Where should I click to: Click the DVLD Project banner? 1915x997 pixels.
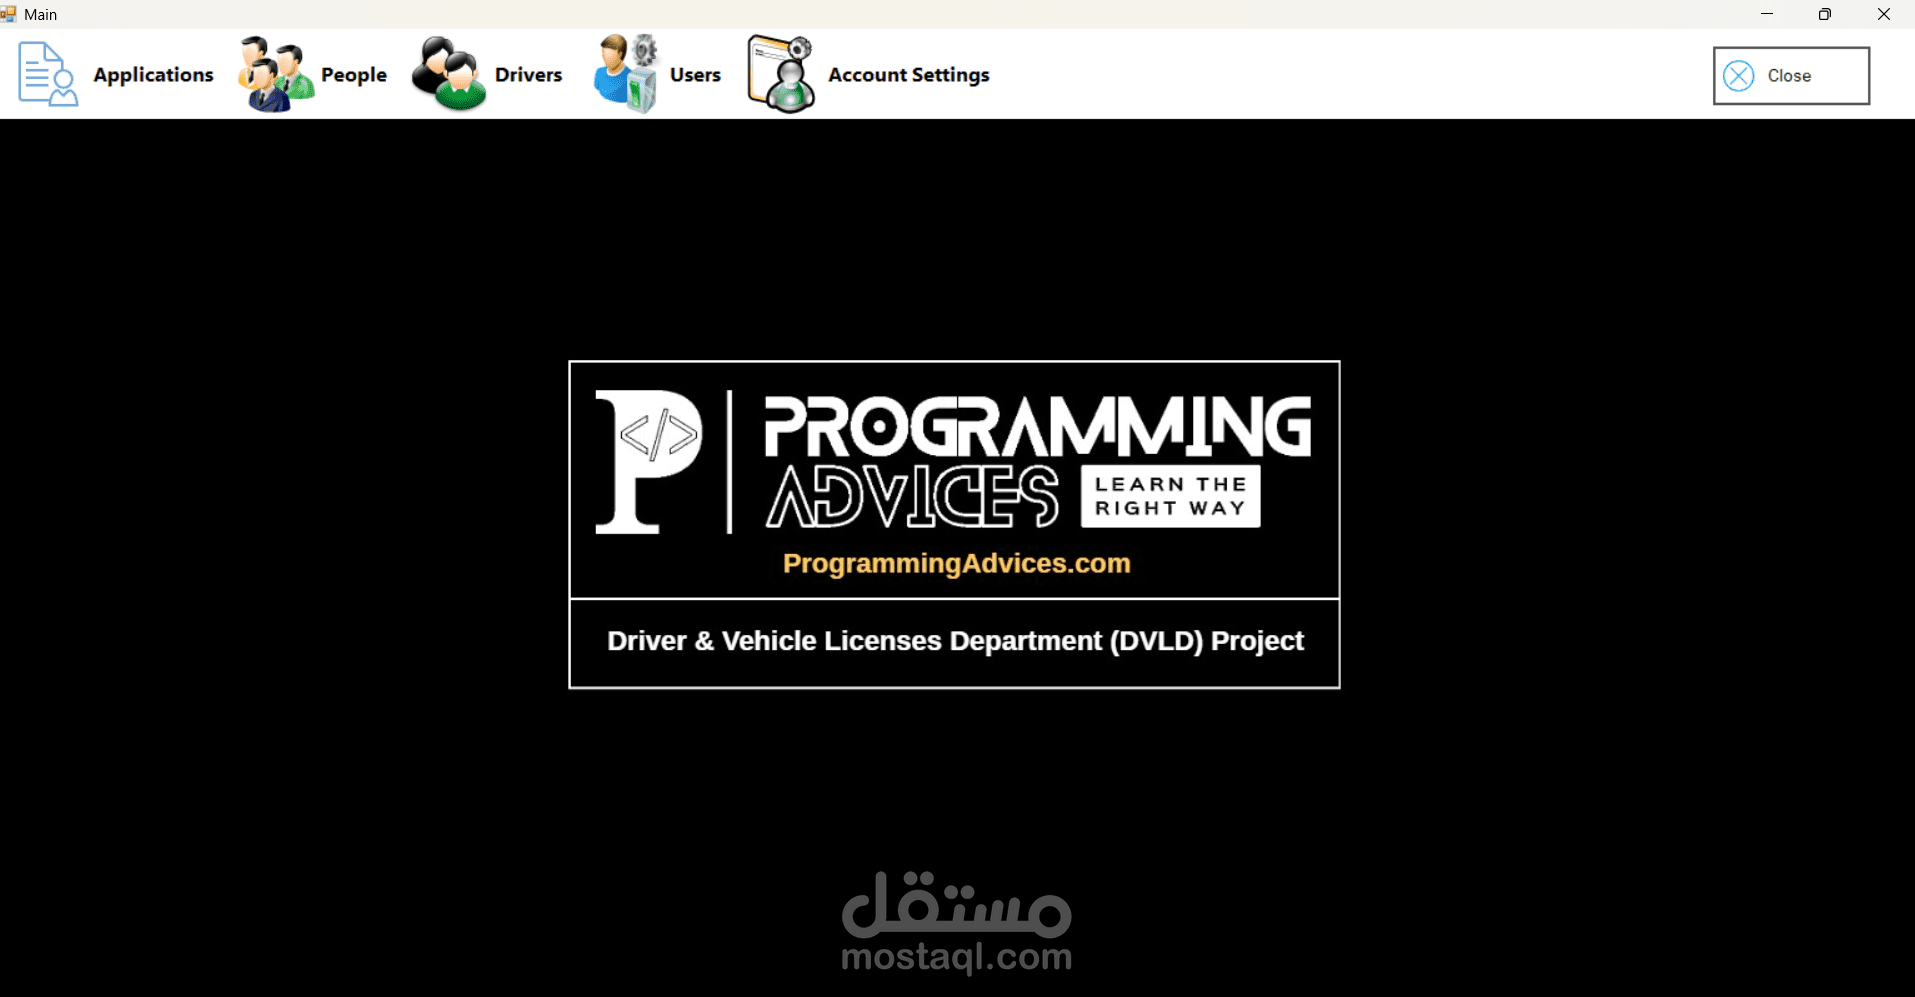[x=953, y=641]
